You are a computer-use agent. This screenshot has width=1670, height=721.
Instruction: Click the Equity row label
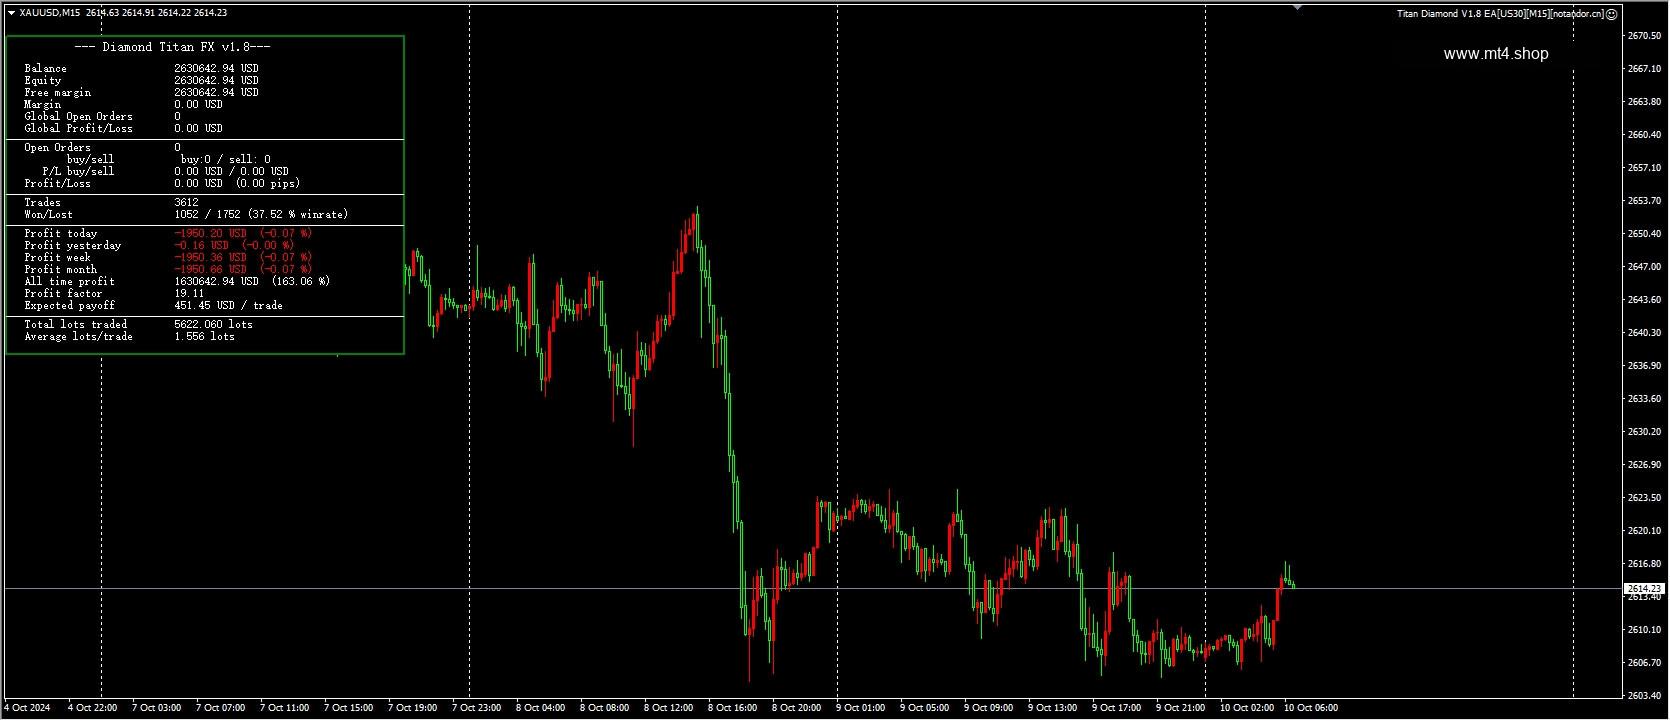coord(43,81)
